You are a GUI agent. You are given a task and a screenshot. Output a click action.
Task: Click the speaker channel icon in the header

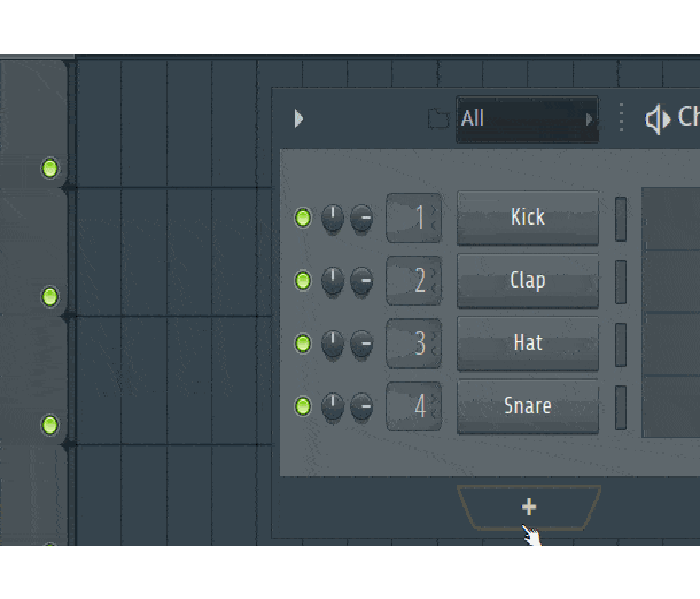pyautogui.click(x=658, y=119)
